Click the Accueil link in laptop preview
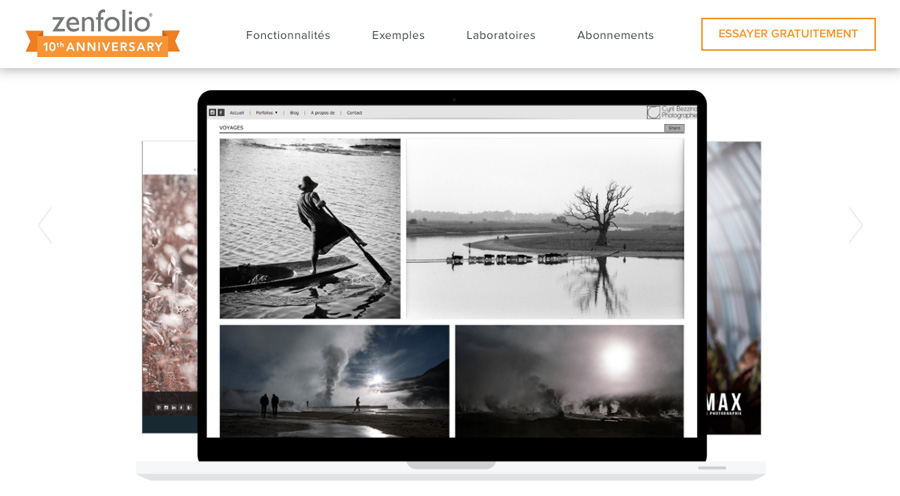Viewport: 900px width, 496px height. point(237,113)
